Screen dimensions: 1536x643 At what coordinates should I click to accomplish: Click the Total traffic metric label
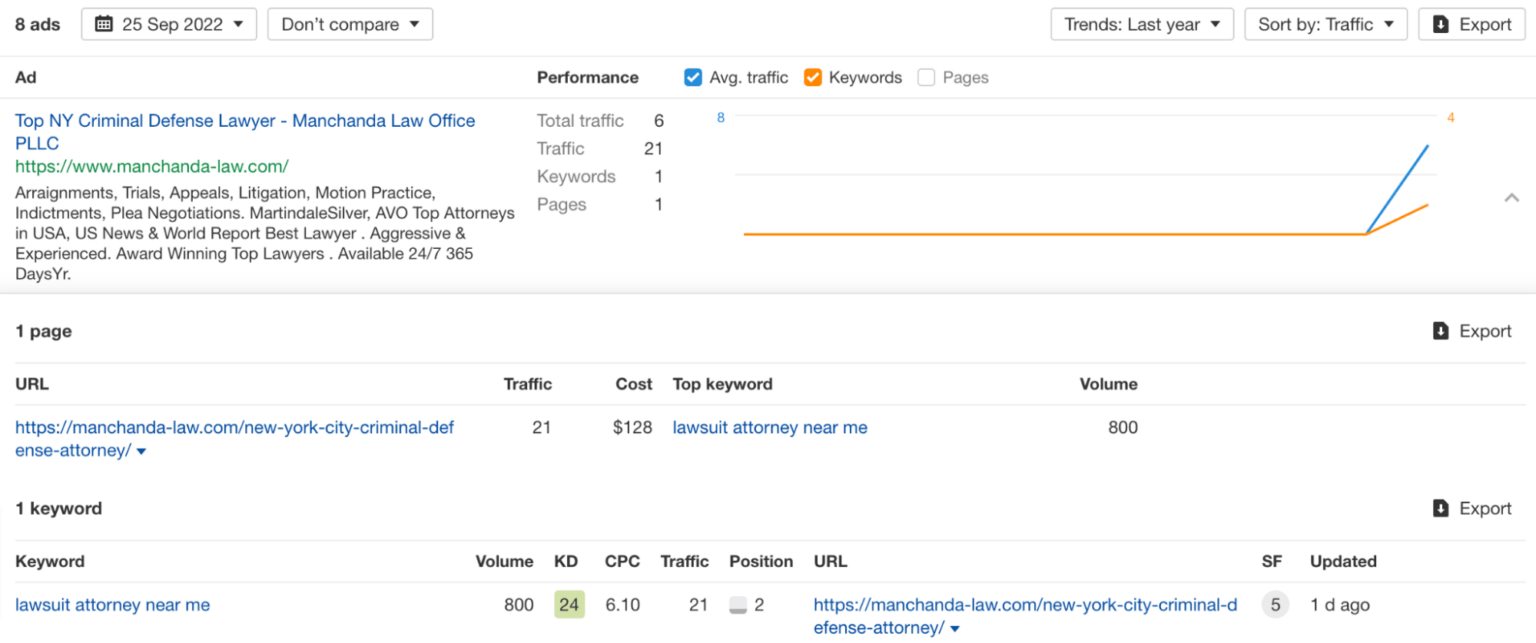pyautogui.click(x=580, y=120)
